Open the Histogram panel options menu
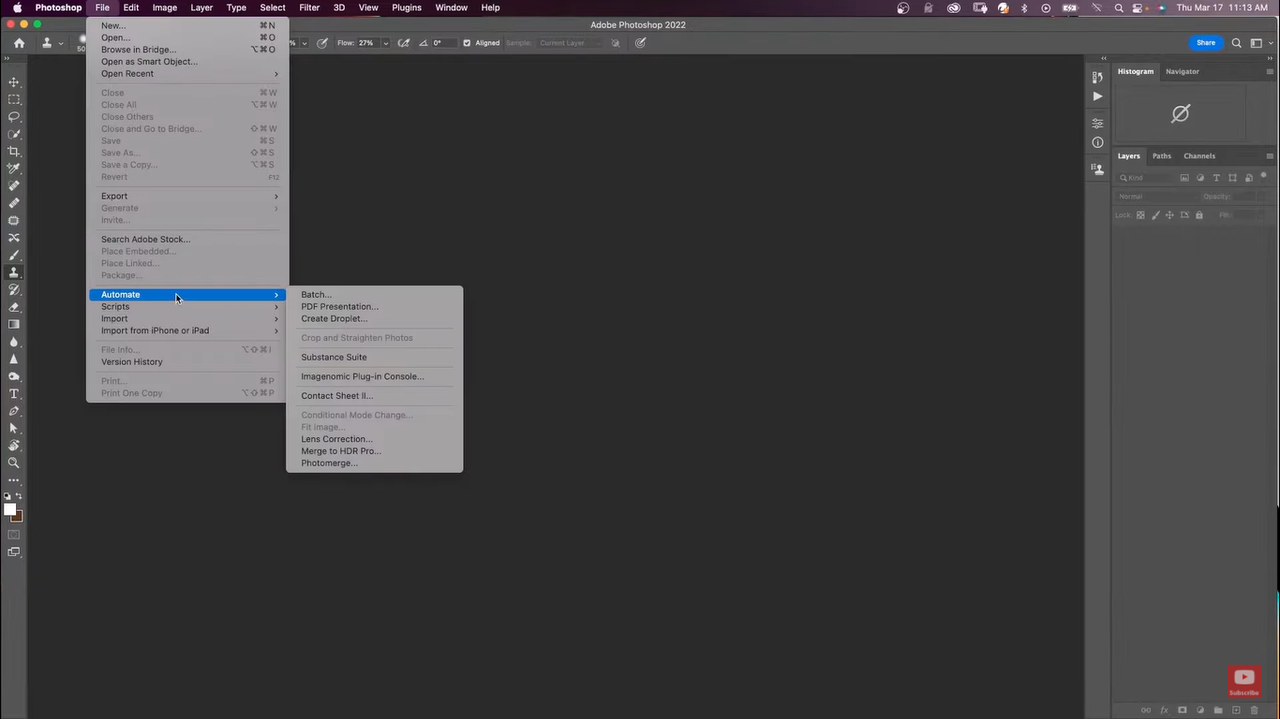 pyautogui.click(x=1270, y=72)
